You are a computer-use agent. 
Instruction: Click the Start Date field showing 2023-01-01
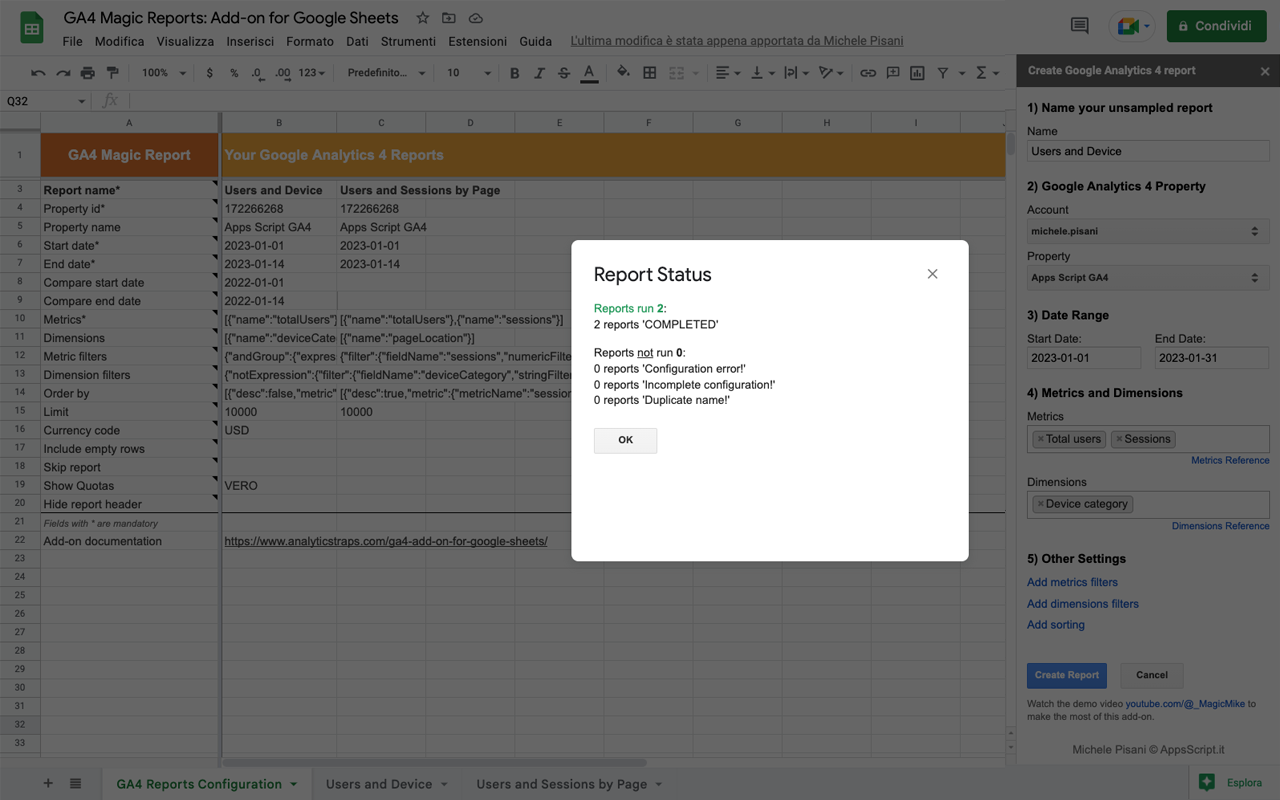tap(1083, 357)
